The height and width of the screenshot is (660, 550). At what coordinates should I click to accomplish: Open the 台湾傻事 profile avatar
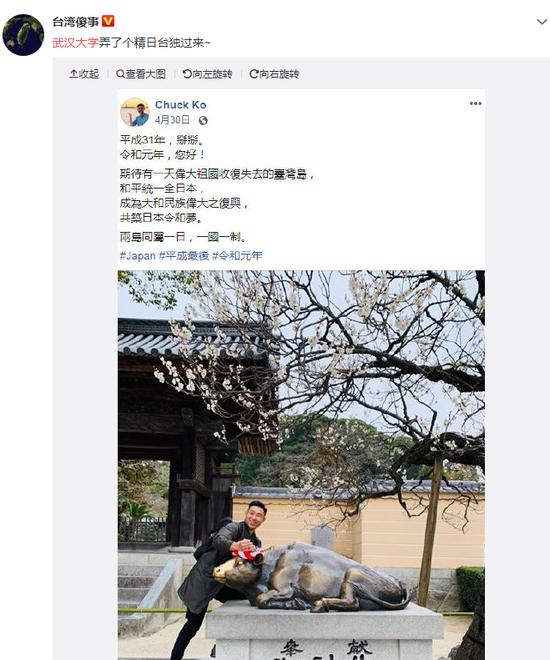23,35
